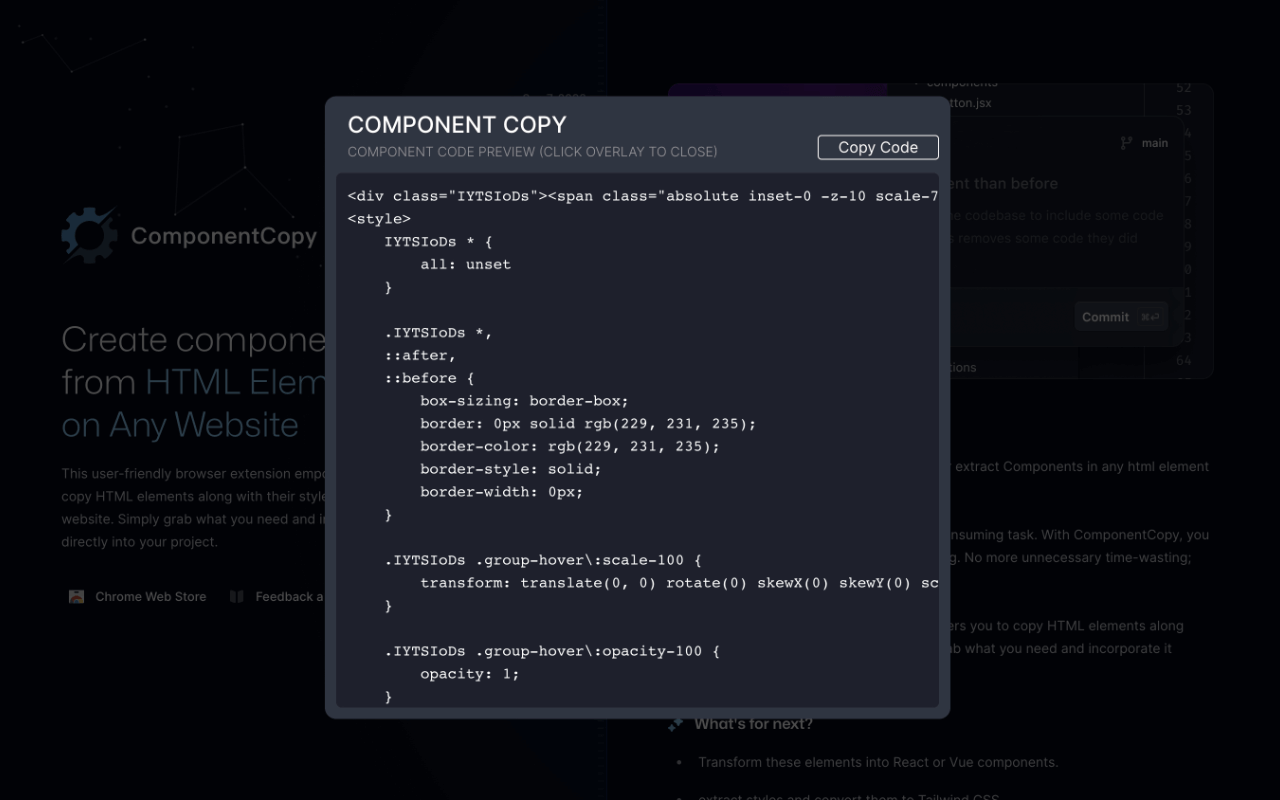The height and width of the screenshot is (800, 1280).
Task: Click the 'directly into your project.' text
Action: pyautogui.click(x=139, y=542)
